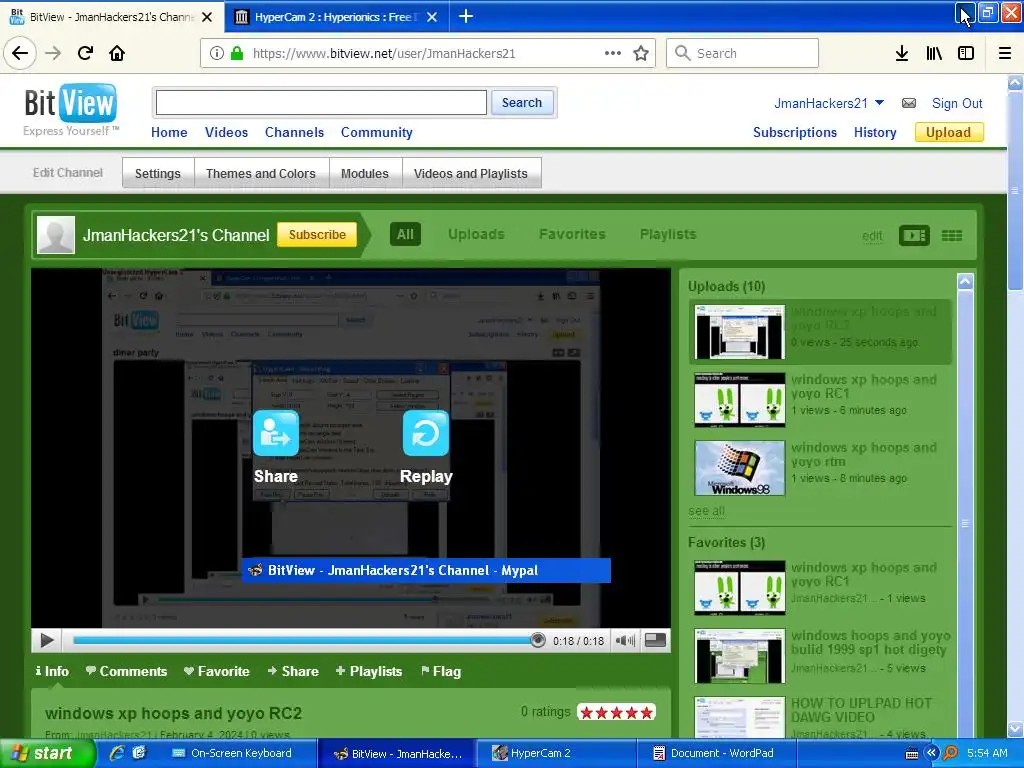Image resolution: width=1024 pixels, height=768 pixels.
Task: Click see all under Uploads
Action: point(707,511)
